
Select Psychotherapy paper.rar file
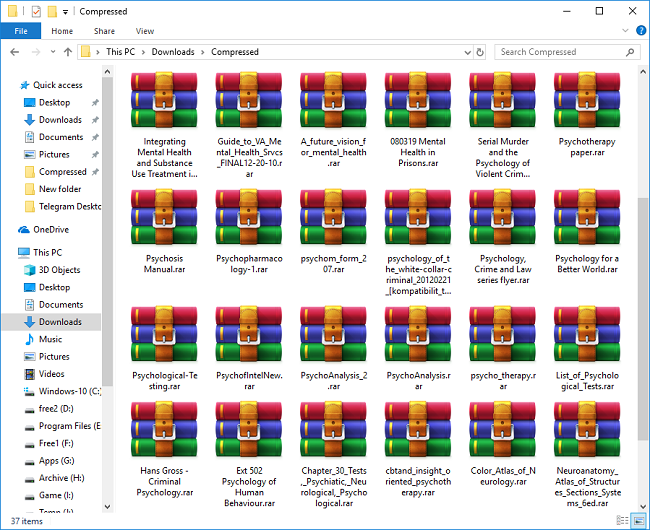click(x=587, y=115)
